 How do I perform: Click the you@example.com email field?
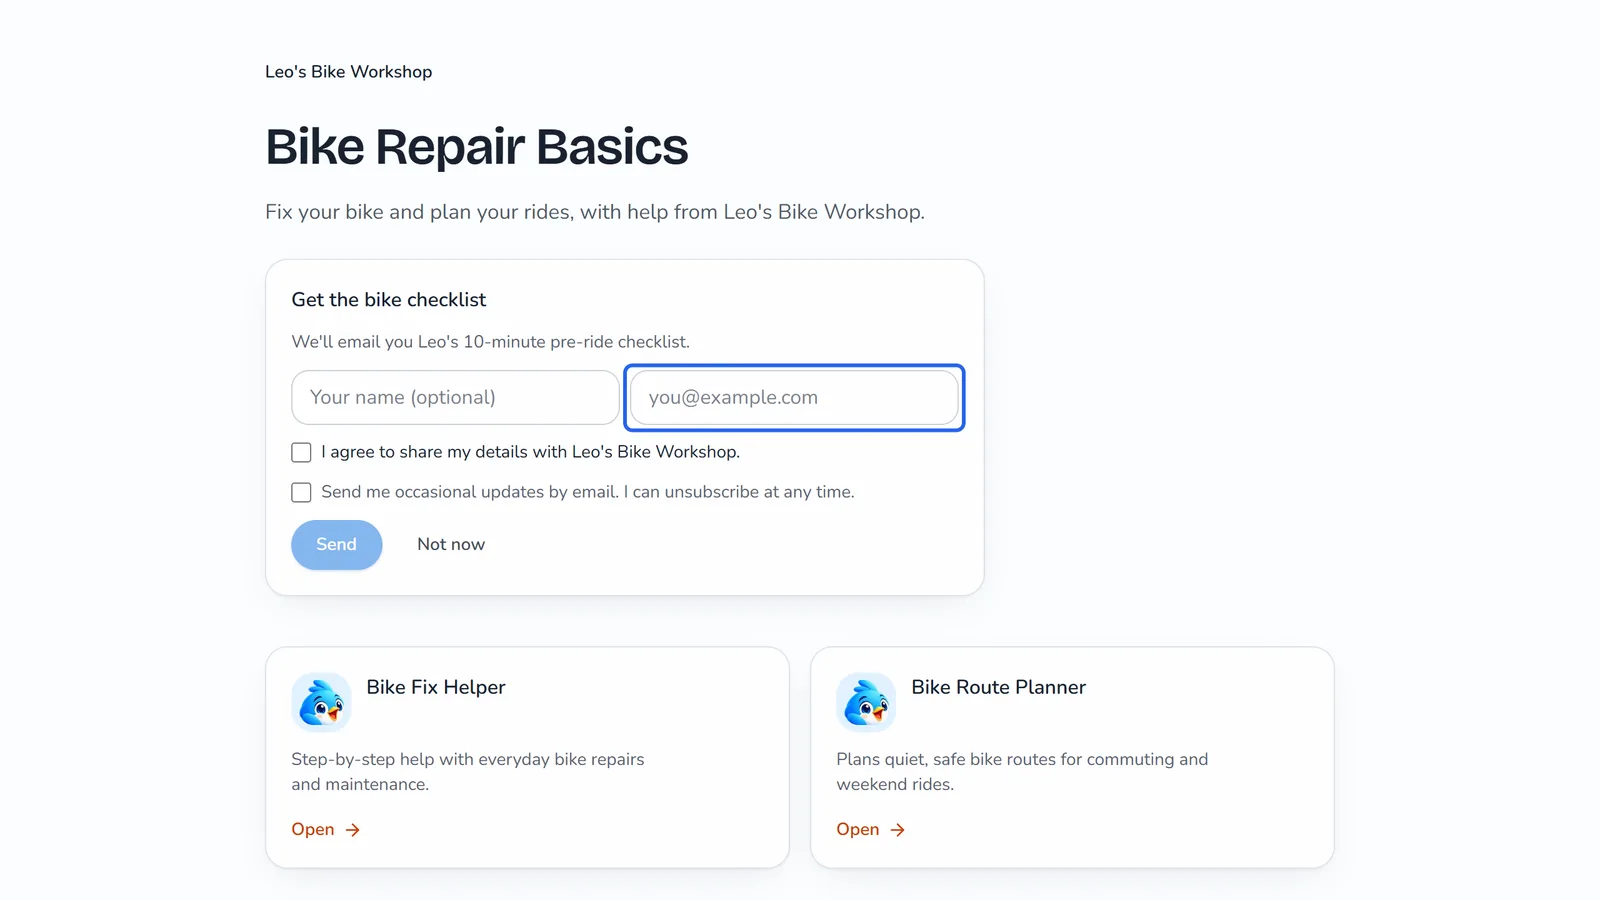pyautogui.click(x=794, y=398)
